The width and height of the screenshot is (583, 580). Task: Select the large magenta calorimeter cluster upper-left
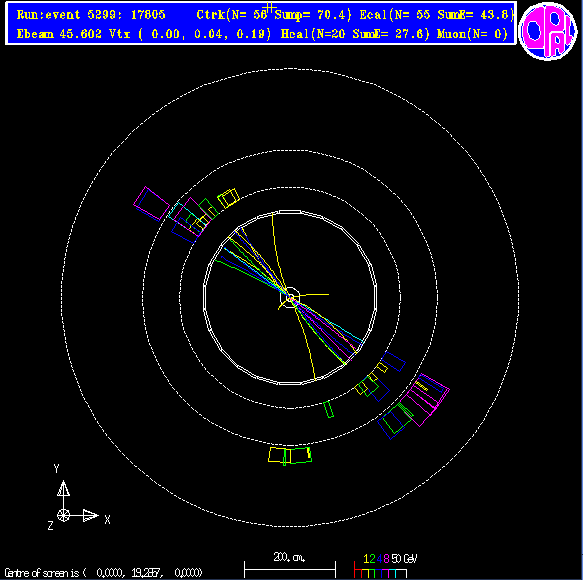click(x=152, y=203)
